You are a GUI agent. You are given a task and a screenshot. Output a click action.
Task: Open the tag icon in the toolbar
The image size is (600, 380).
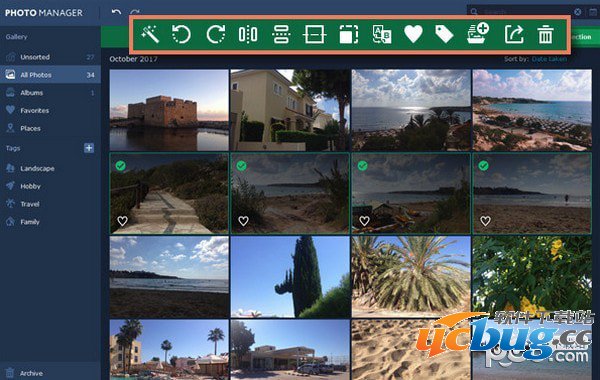(x=444, y=34)
